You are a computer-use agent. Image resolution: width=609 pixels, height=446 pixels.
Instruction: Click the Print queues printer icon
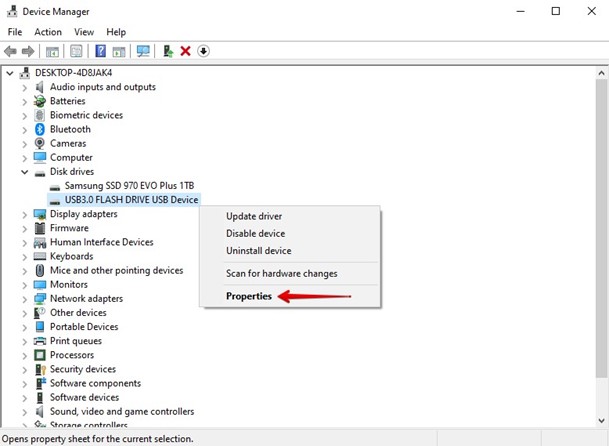point(40,341)
